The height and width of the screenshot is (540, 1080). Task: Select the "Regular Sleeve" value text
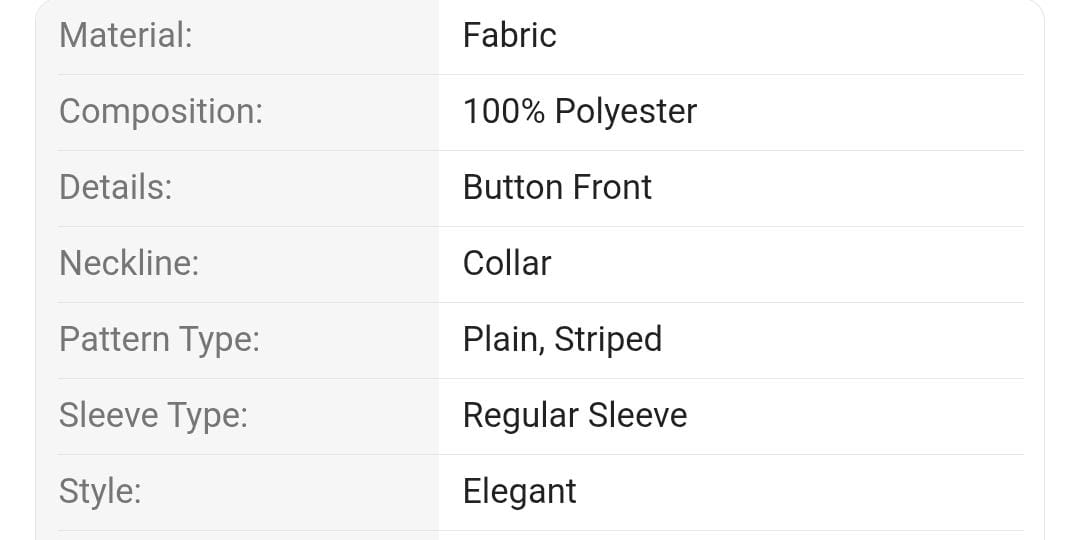click(575, 416)
